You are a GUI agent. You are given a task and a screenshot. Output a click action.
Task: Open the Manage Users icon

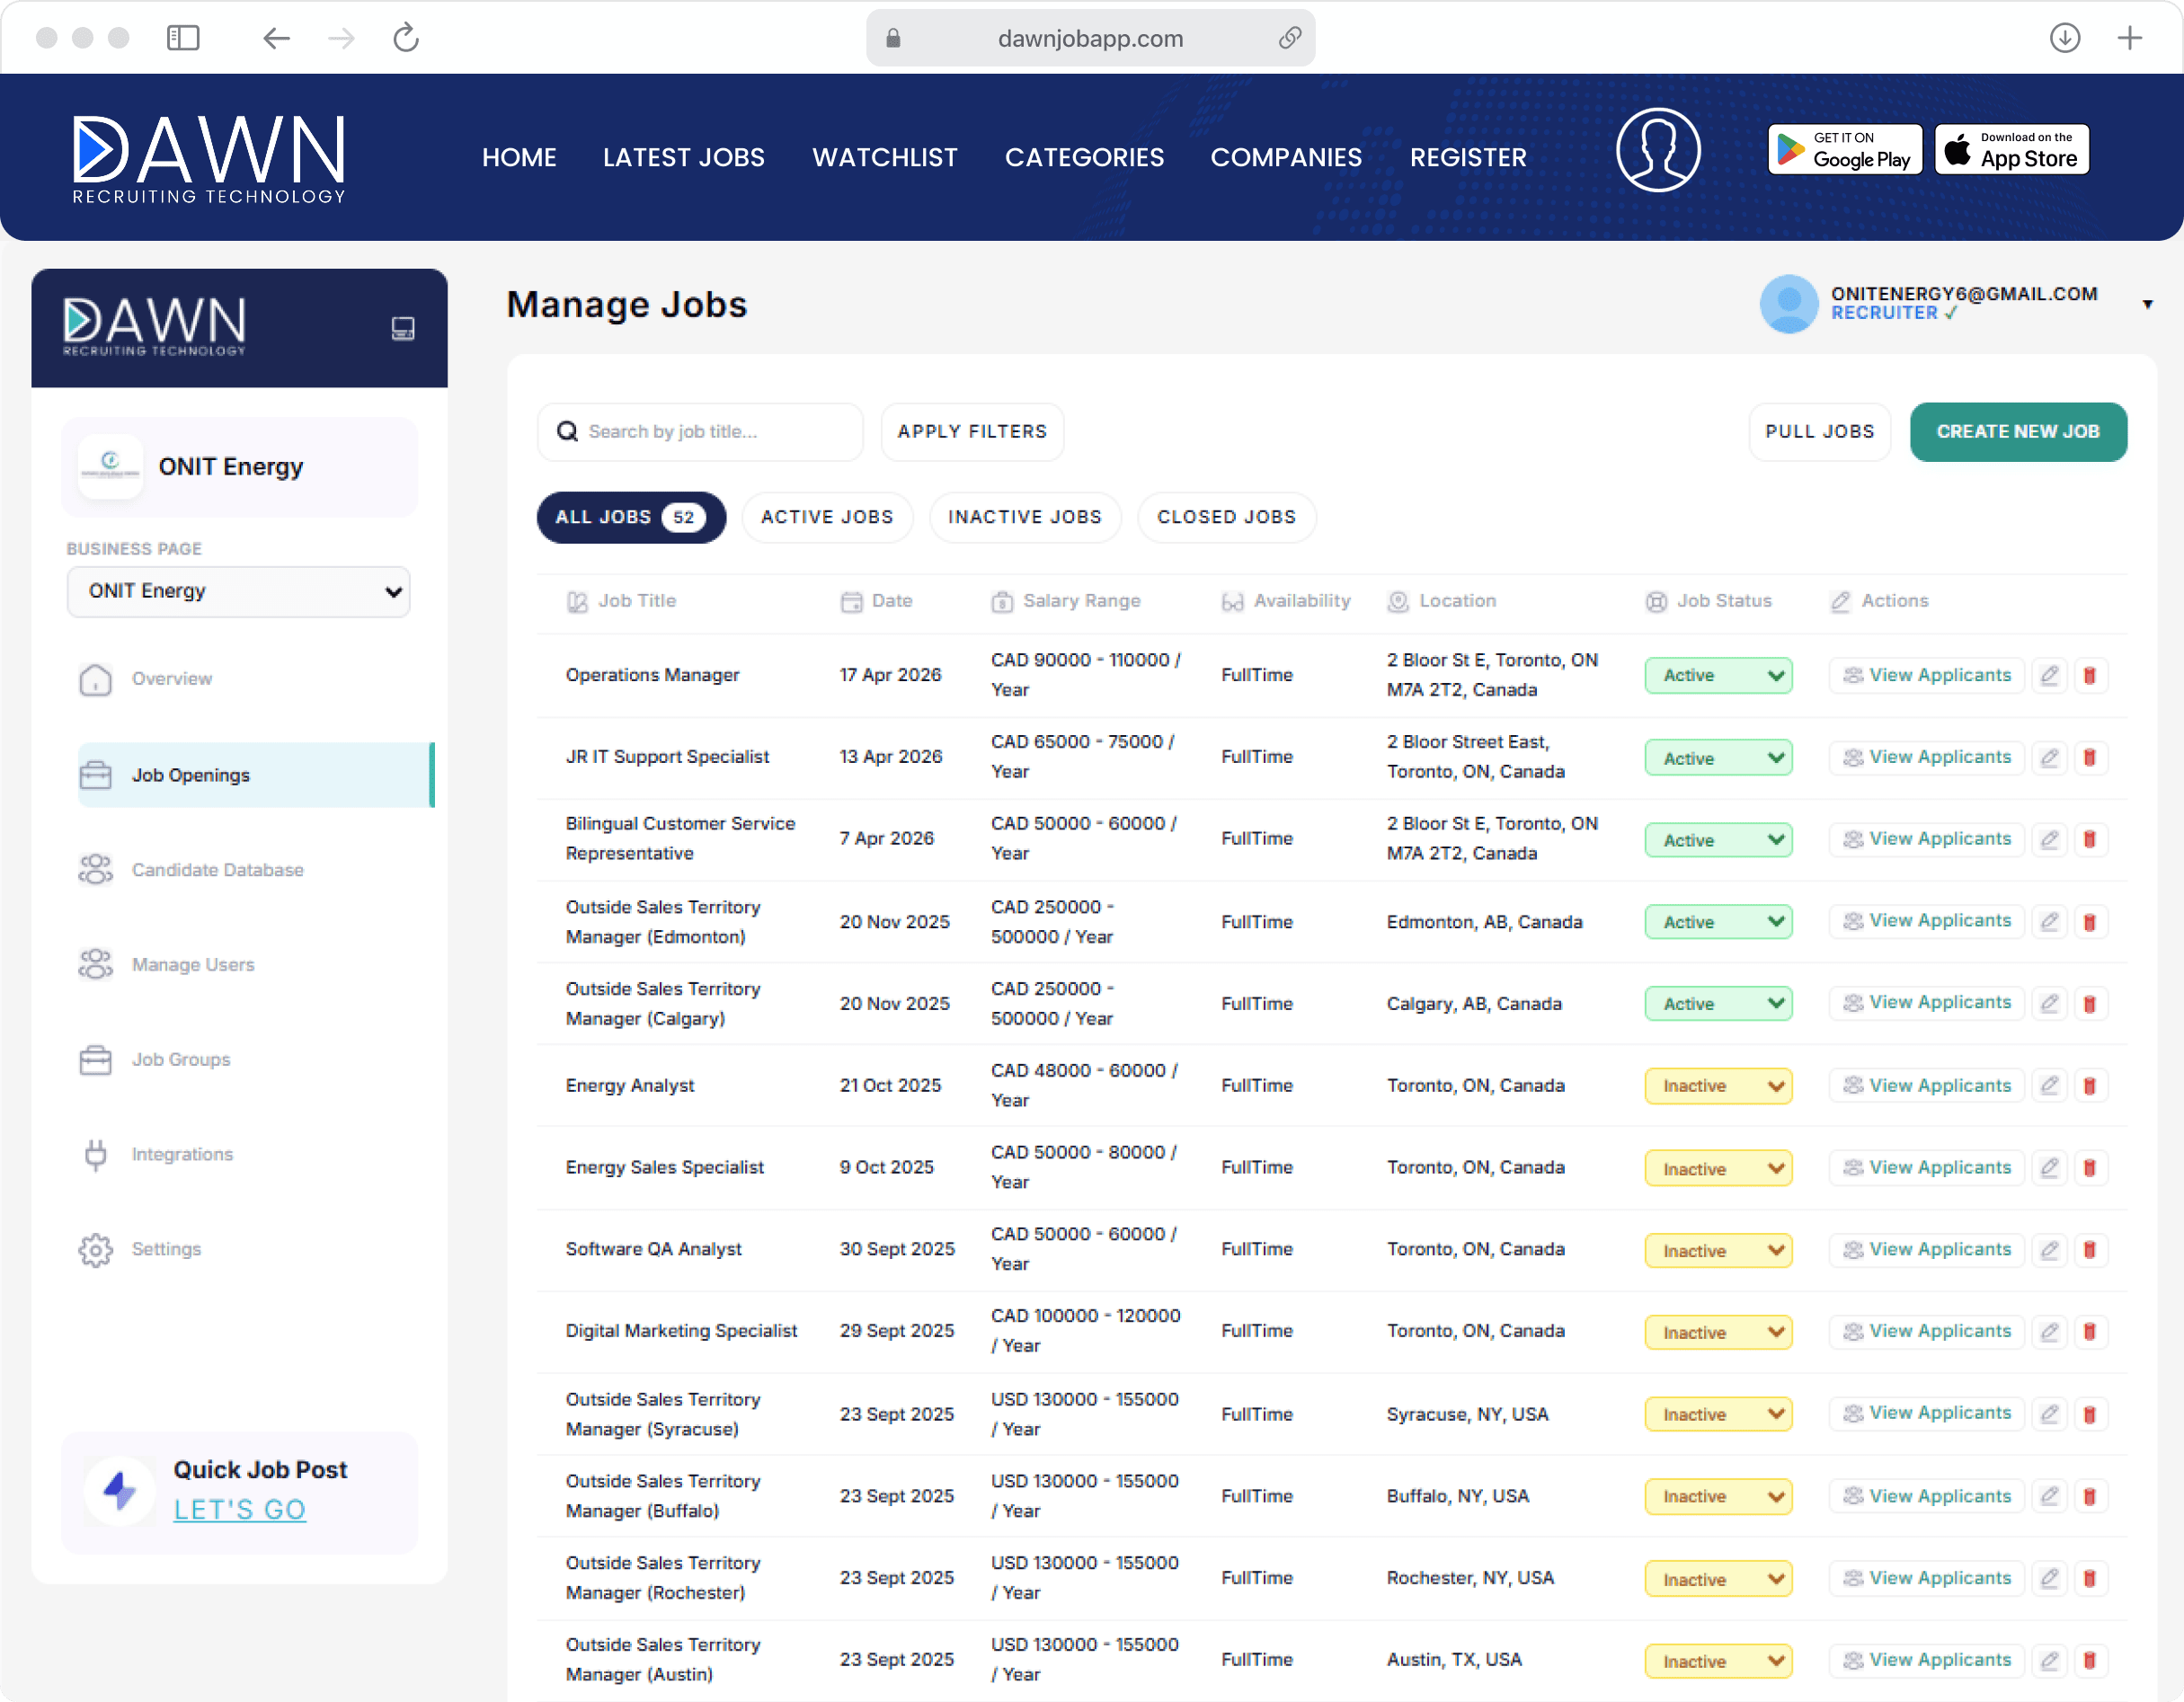(95, 963)
